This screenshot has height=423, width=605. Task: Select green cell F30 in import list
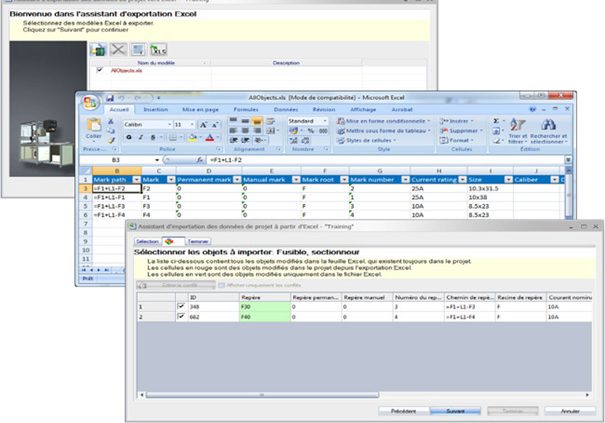(x=265, y=307)
